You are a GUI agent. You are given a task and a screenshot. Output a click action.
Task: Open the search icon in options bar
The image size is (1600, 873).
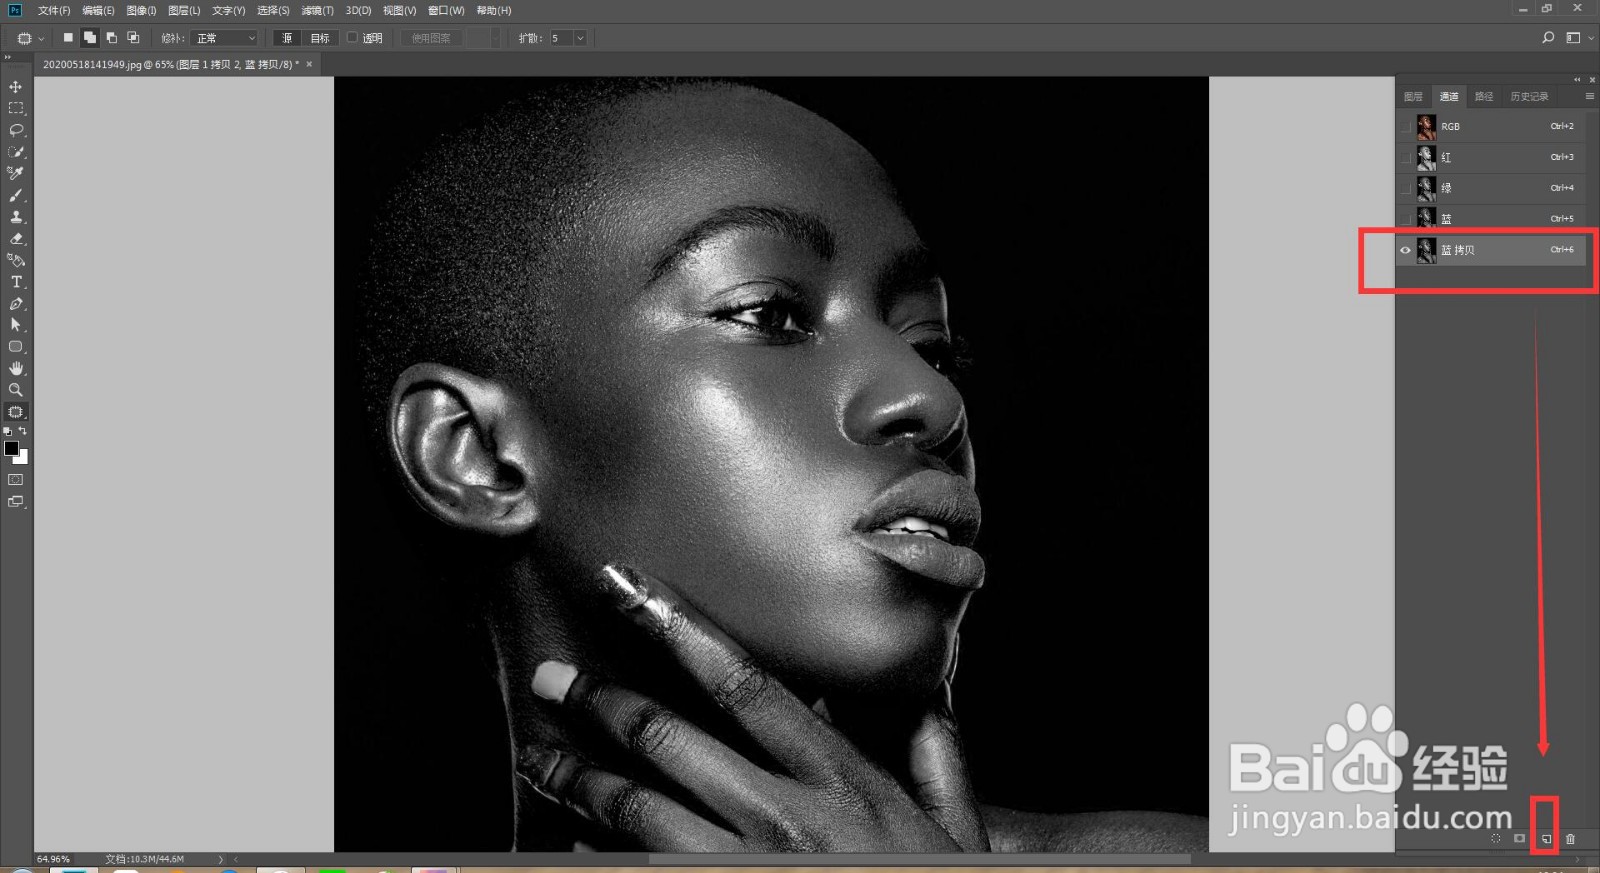click(1548, 38)
